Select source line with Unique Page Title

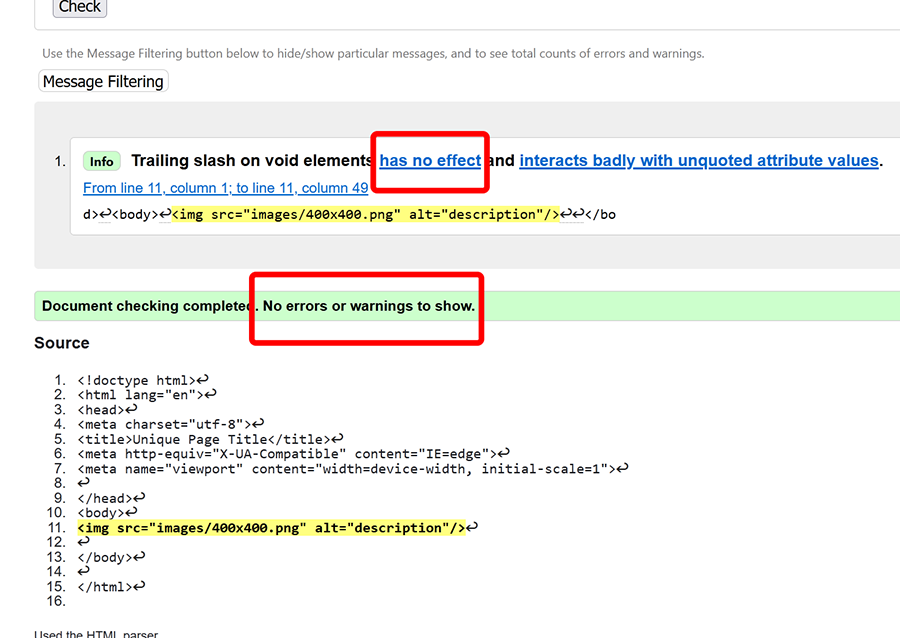204,439
